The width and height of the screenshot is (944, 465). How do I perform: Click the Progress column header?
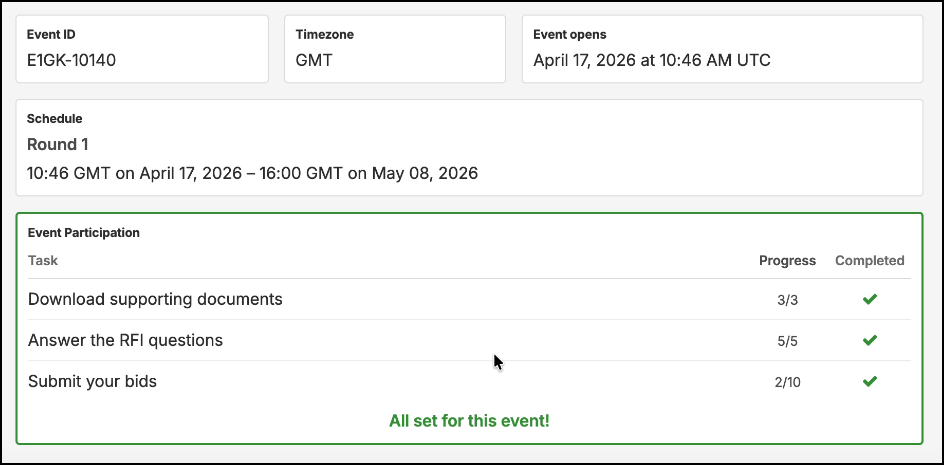click(787, 261)
